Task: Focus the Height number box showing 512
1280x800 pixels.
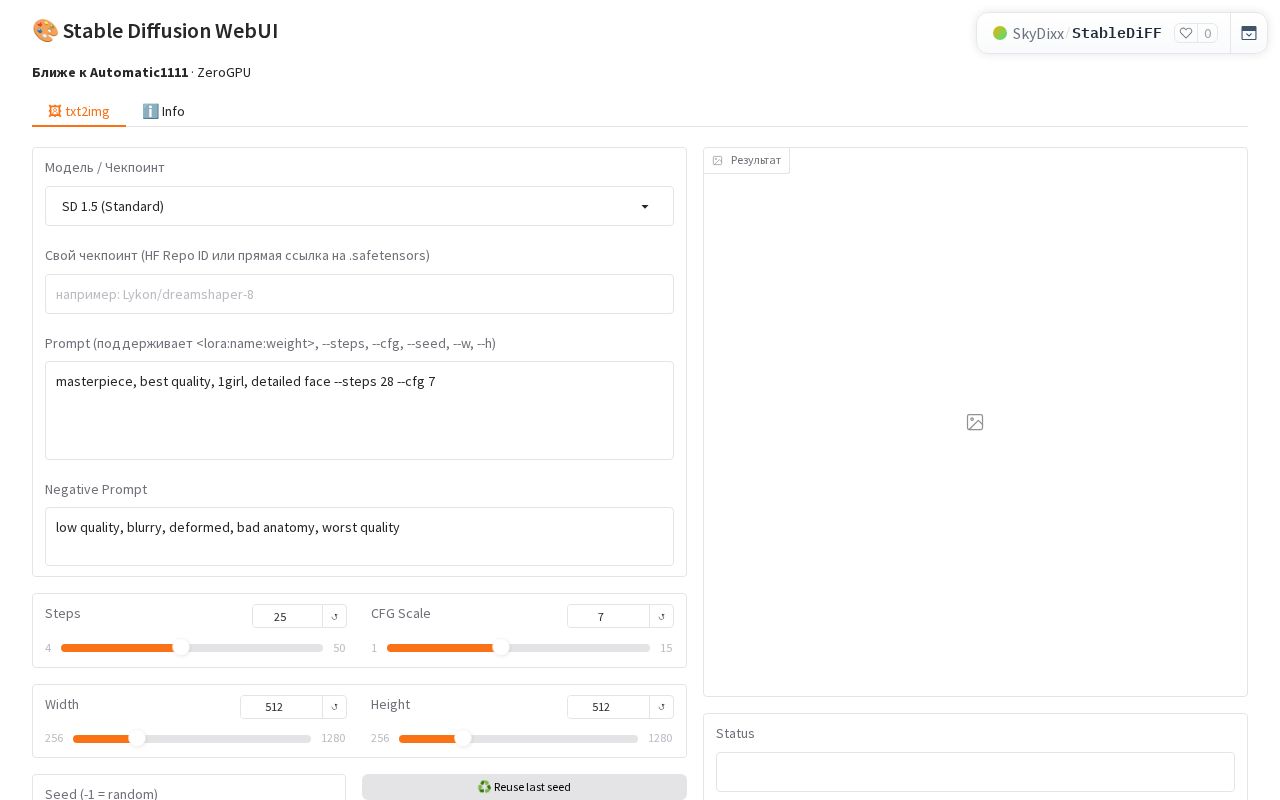Action: click(x=608, y=707)
